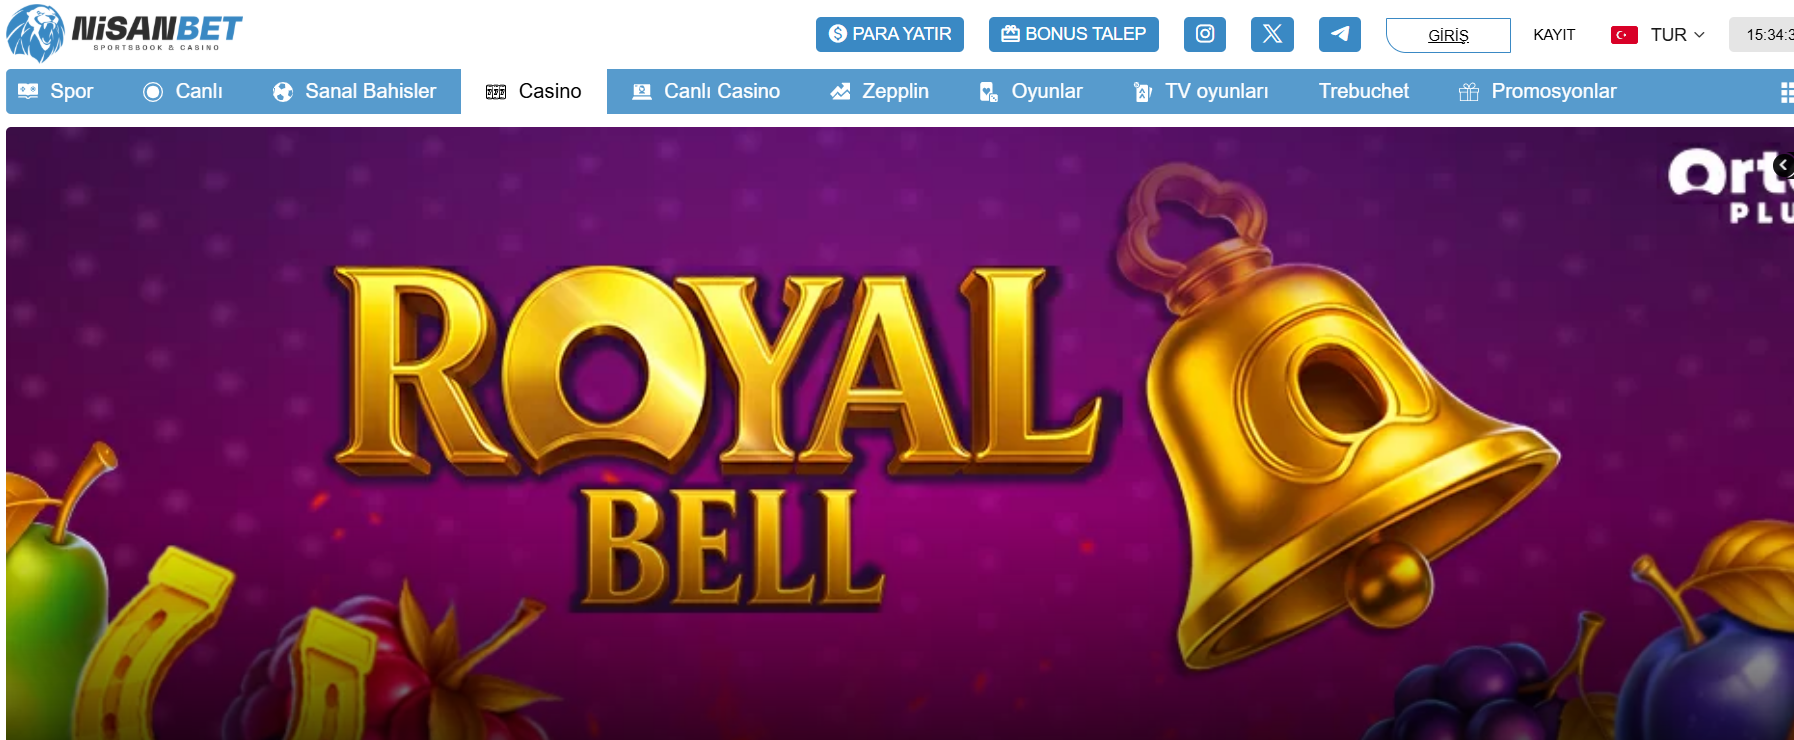1794x740 pixels.
Task: Open the Telegram channel icon
Action: [x=1340, y=34]
